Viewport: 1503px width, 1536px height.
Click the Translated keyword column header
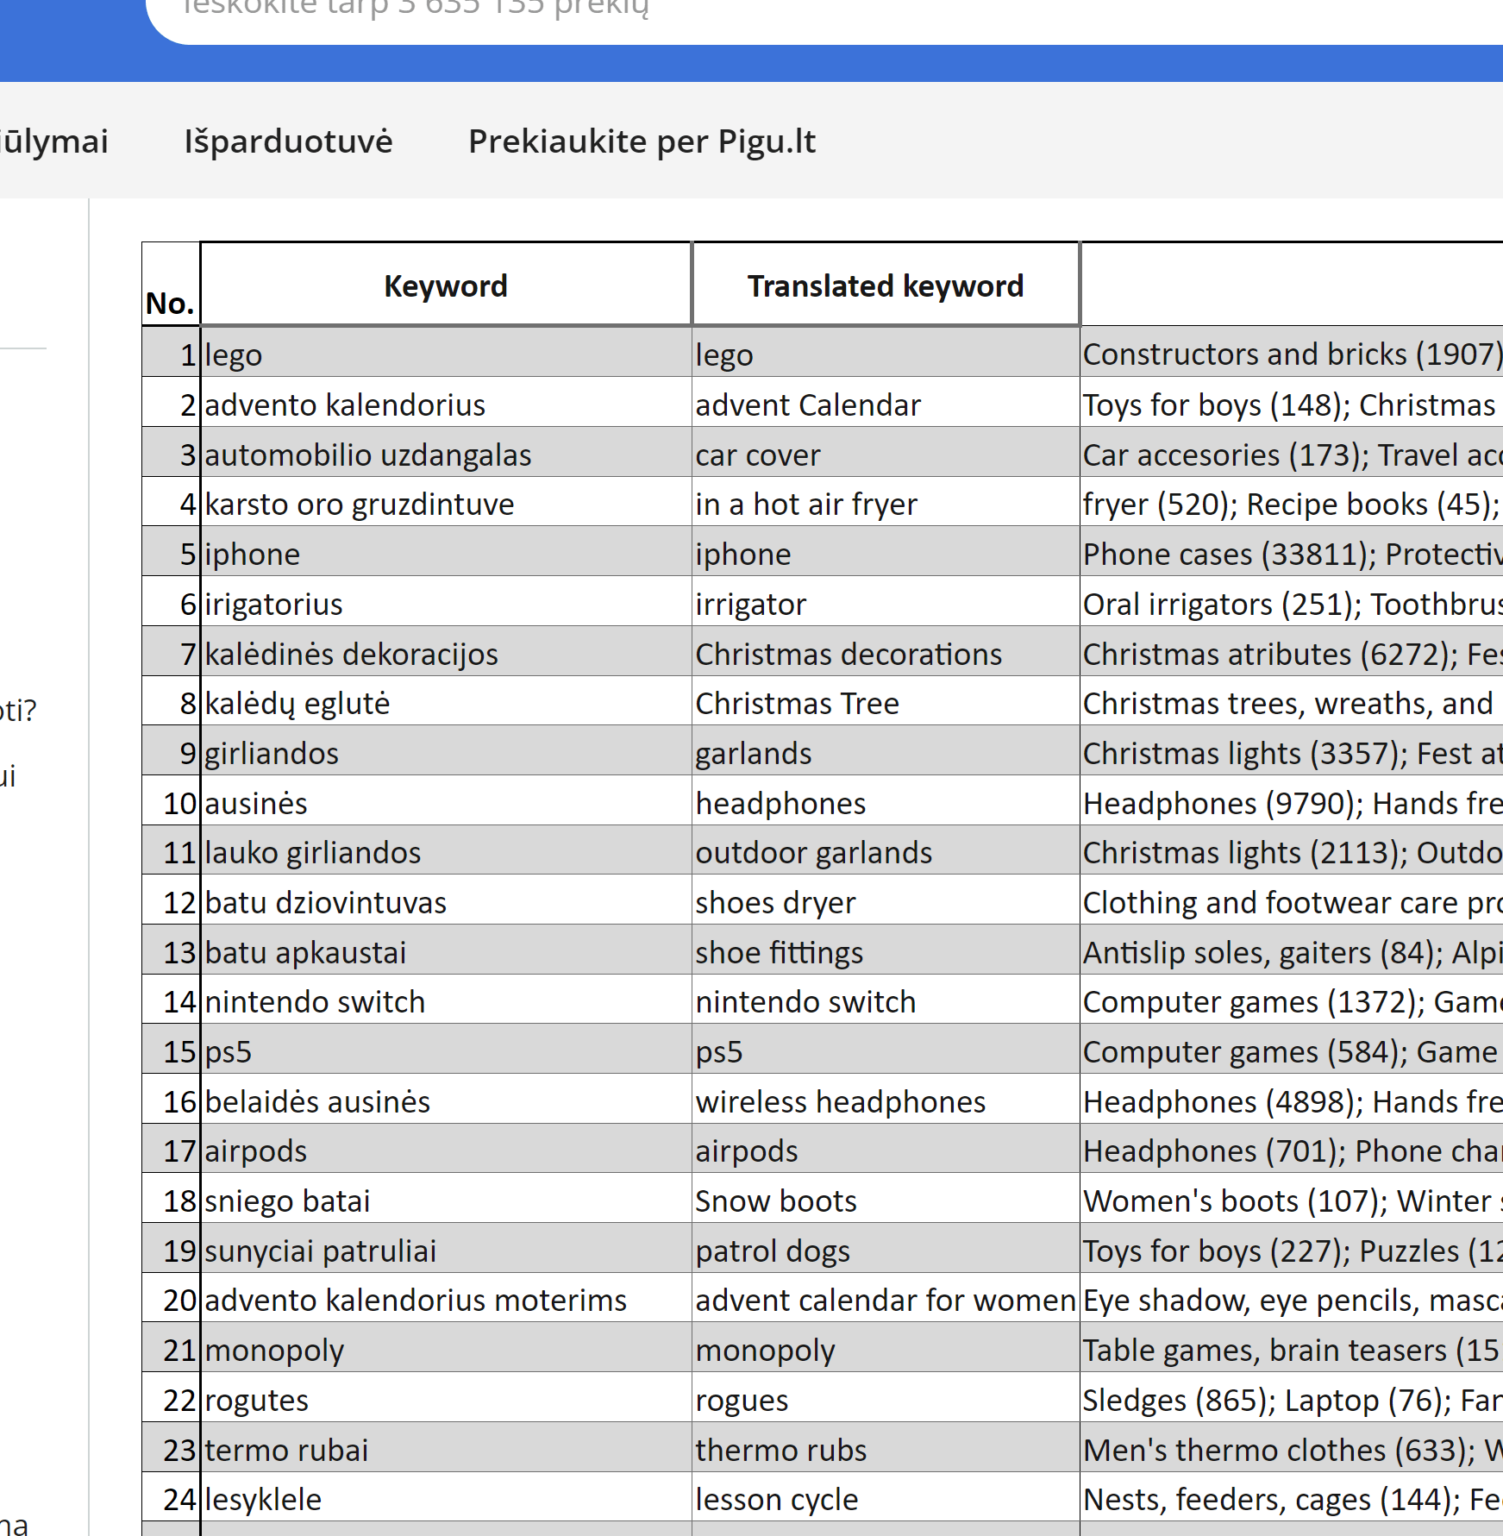click(x=885, y=284)
